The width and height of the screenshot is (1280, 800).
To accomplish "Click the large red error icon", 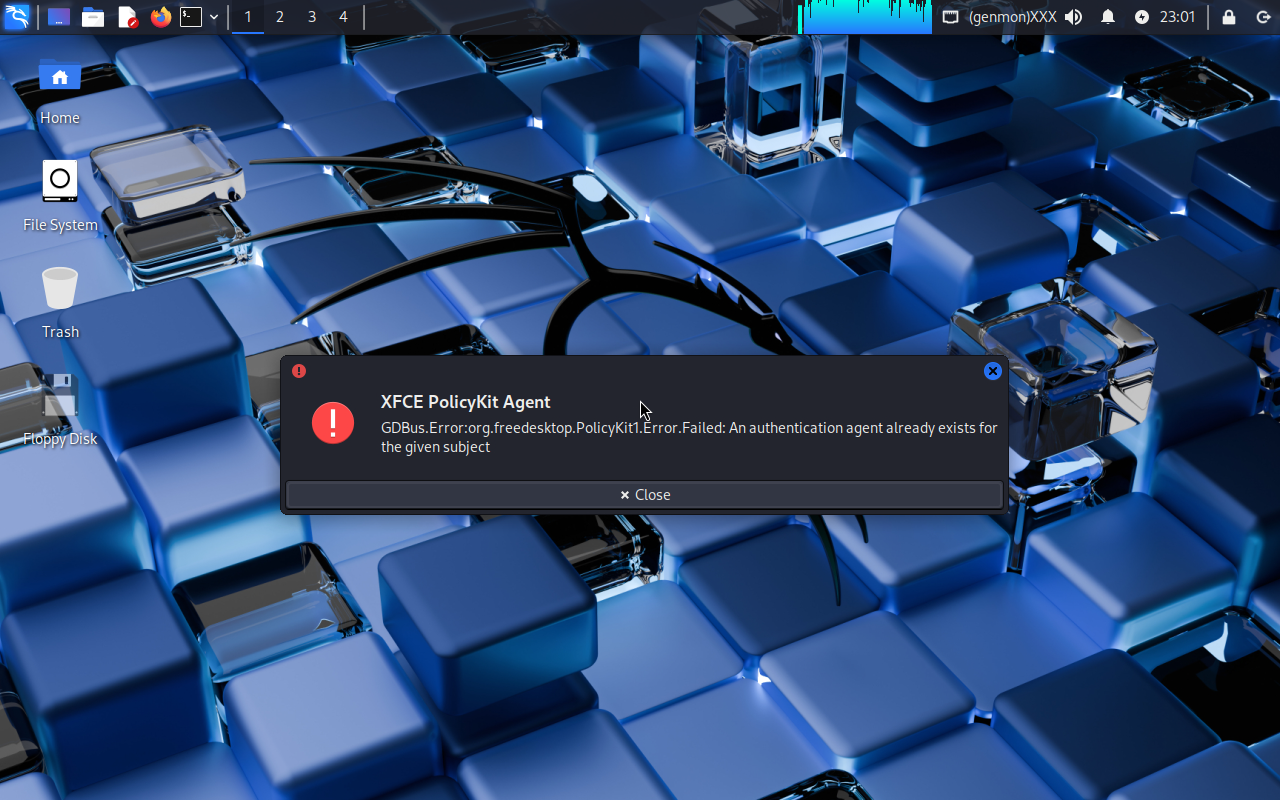I will (x=333, y=423).
